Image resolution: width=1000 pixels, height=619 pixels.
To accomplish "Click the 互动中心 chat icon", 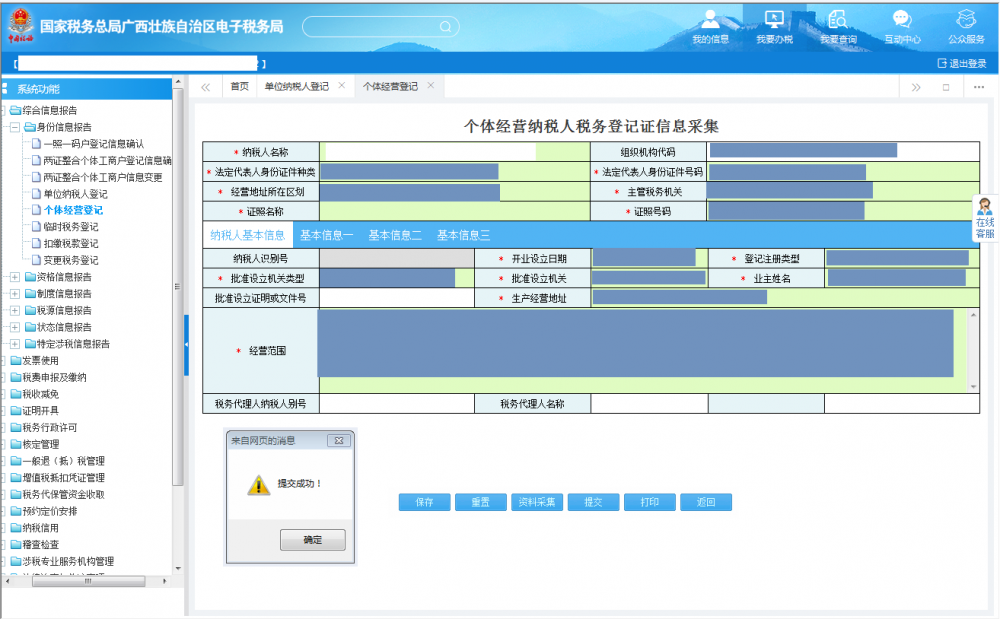I will tap(902, 26).
